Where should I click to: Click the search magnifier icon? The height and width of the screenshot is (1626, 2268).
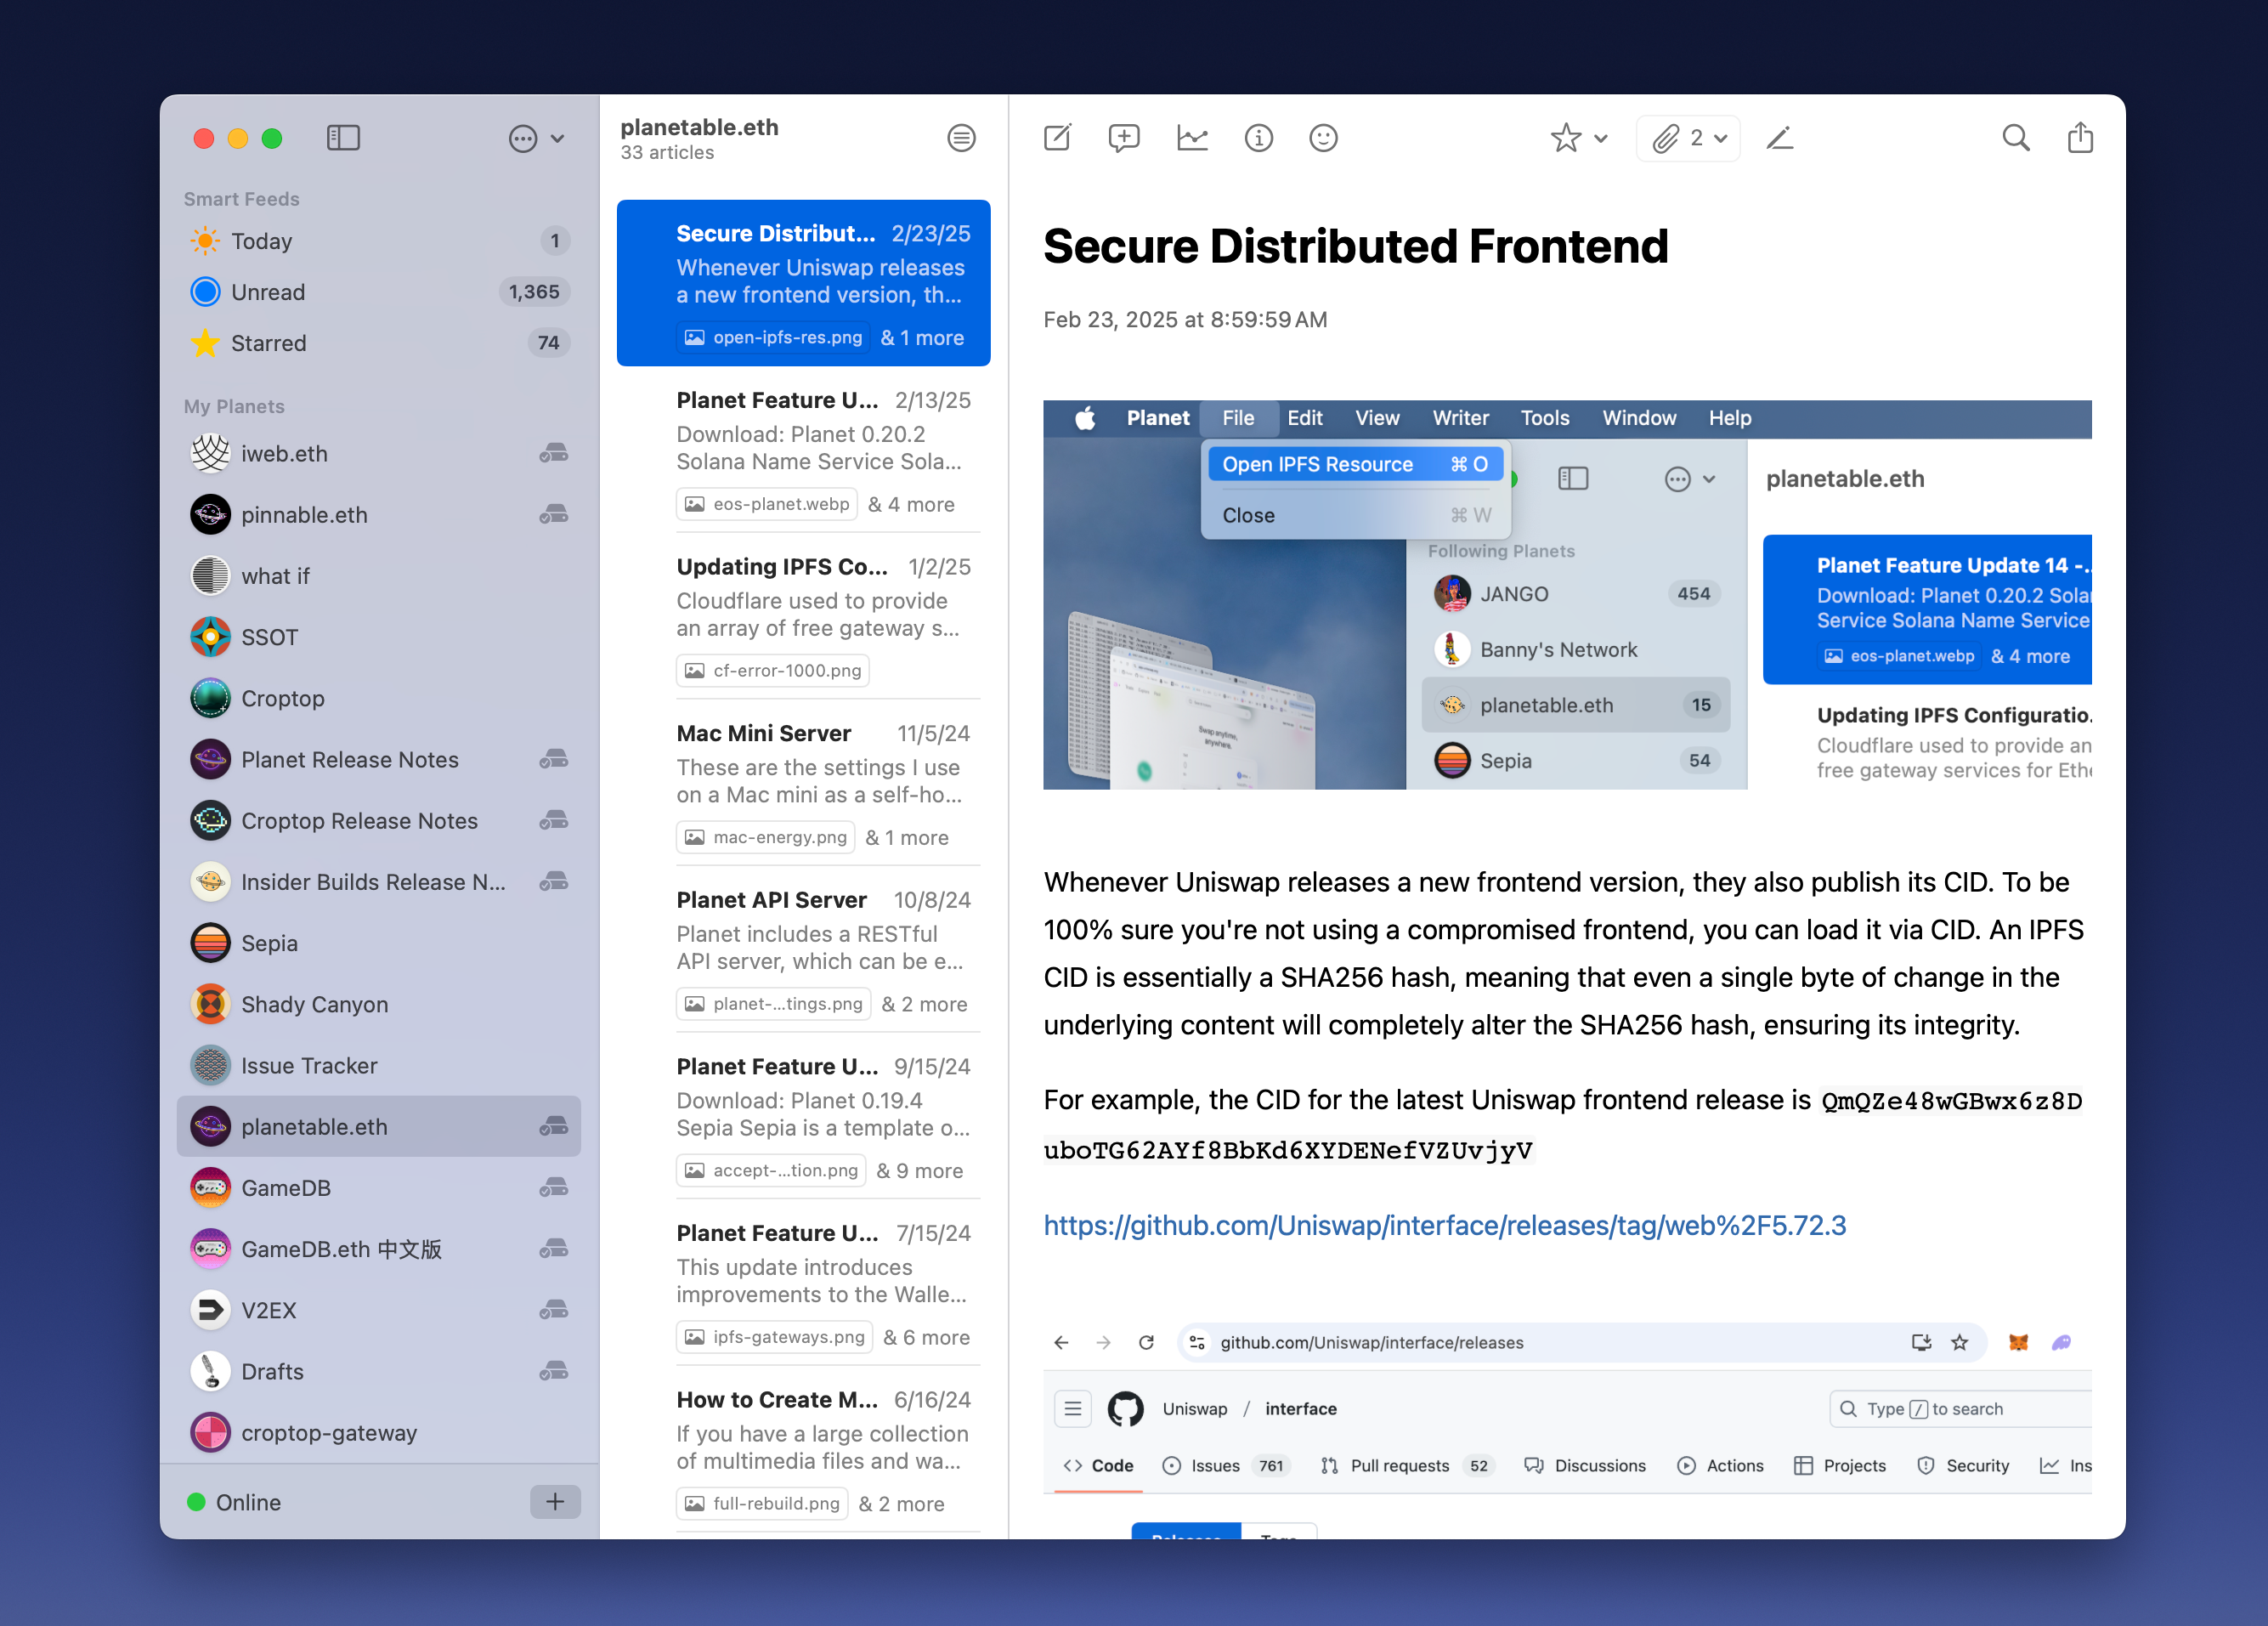pos(2015,138)
